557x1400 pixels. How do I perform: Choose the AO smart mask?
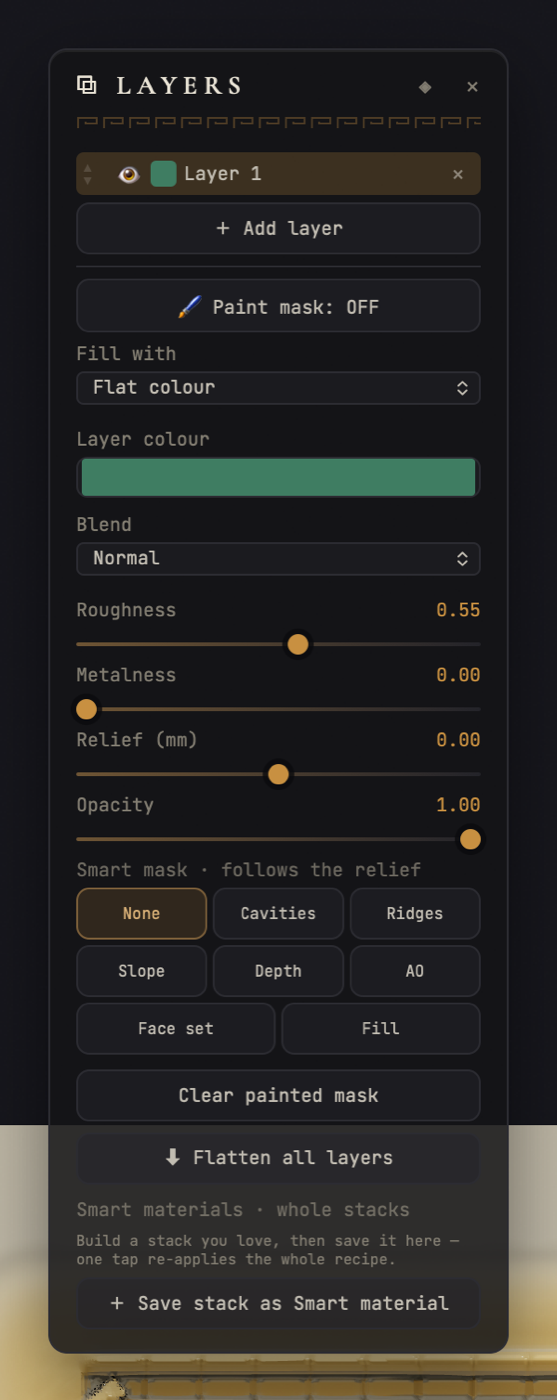coord(415,971)
